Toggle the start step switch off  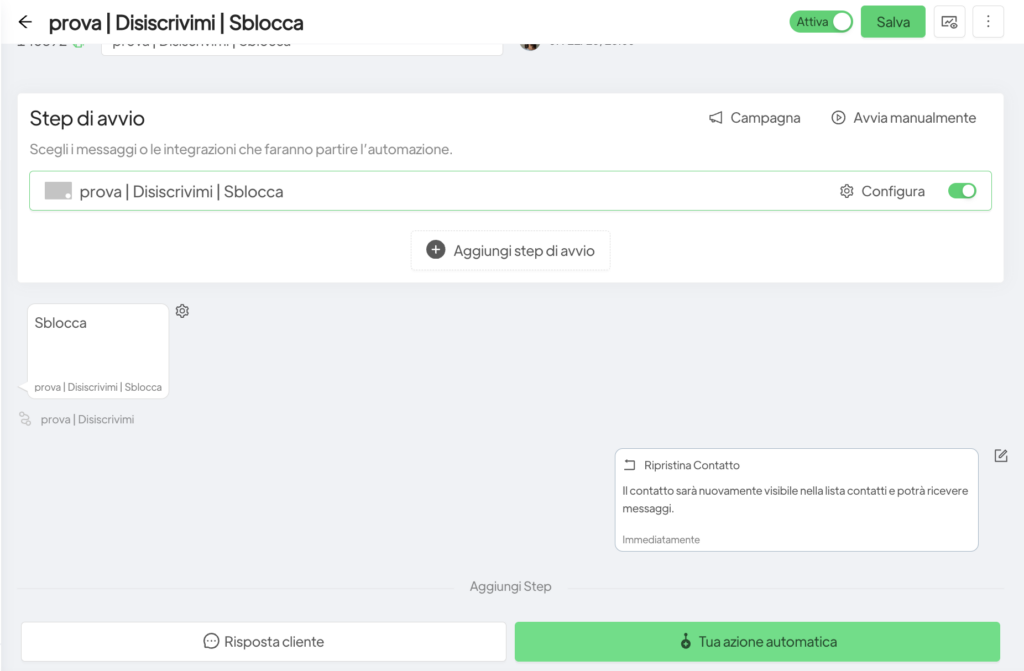(962, 191)
